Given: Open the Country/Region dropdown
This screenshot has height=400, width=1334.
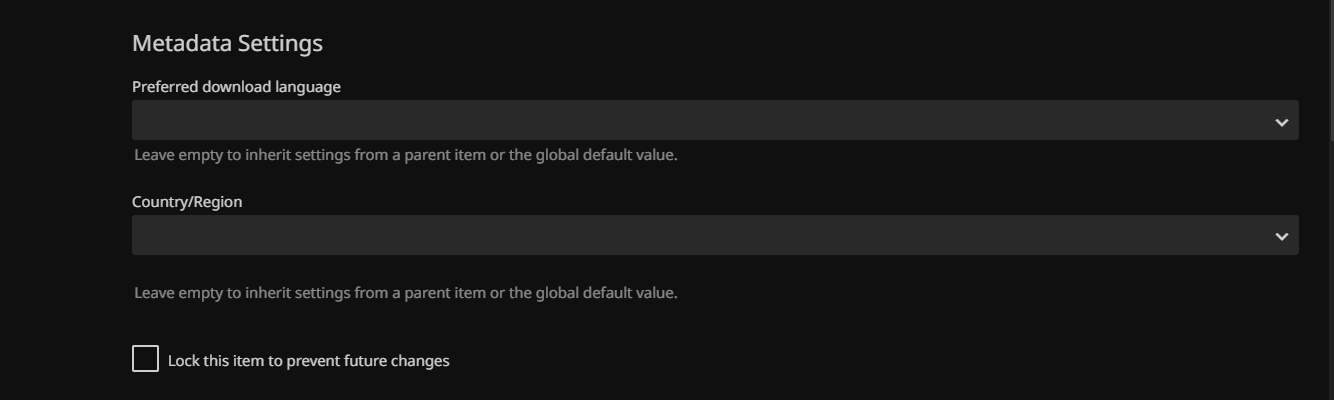Looking at the screenshot, I should click(715, 235).
